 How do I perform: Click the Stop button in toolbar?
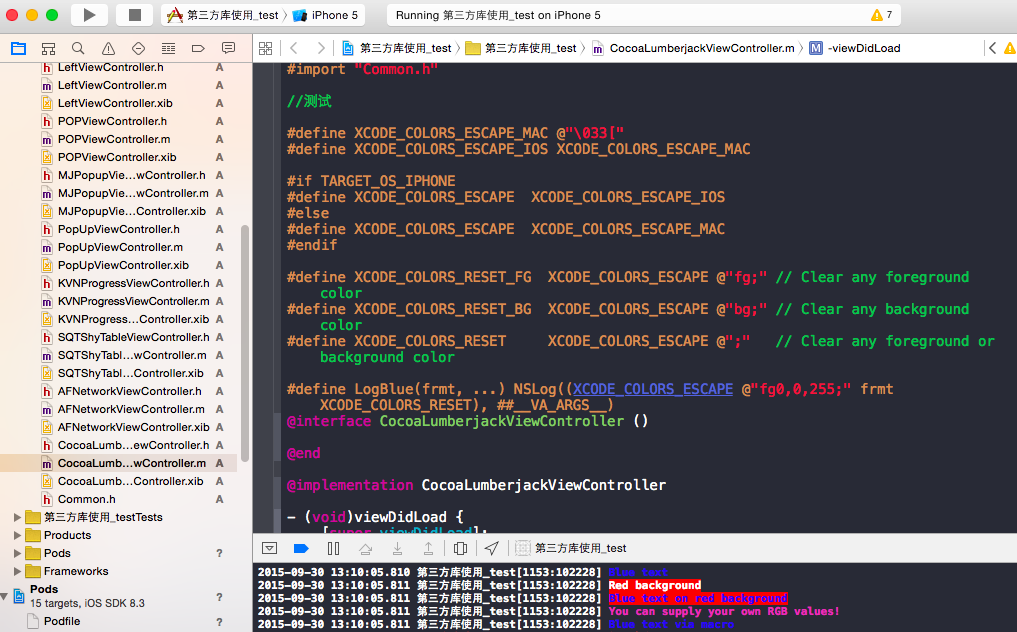point(134,15)
